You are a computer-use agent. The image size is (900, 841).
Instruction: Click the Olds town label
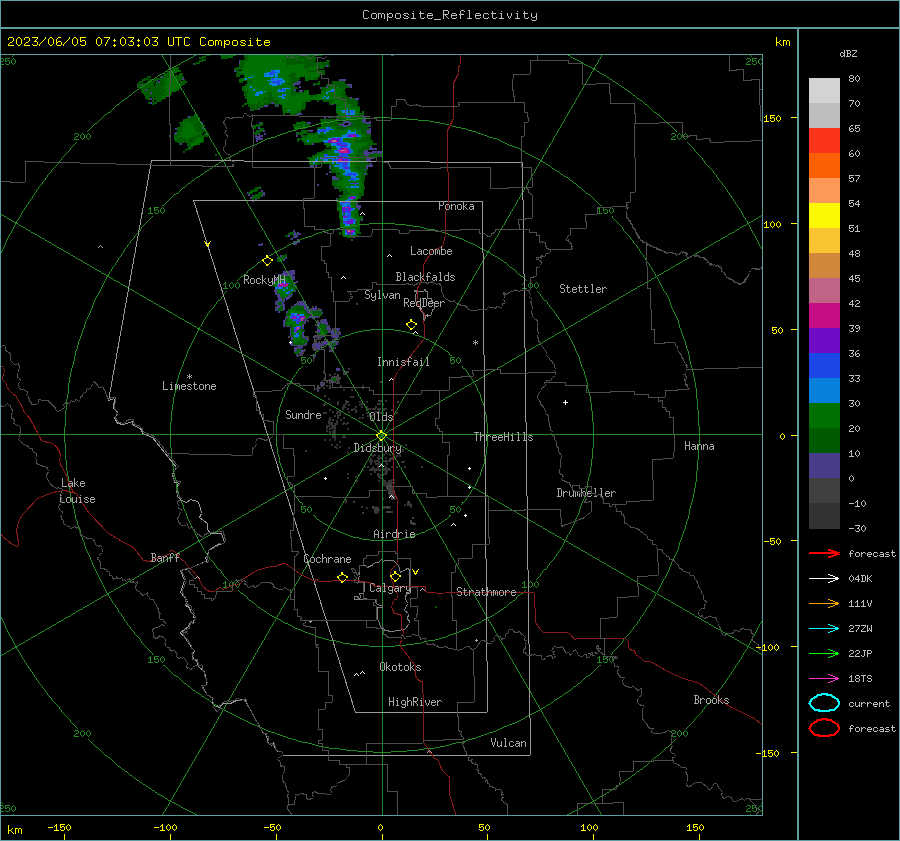(x=381, y=417)
